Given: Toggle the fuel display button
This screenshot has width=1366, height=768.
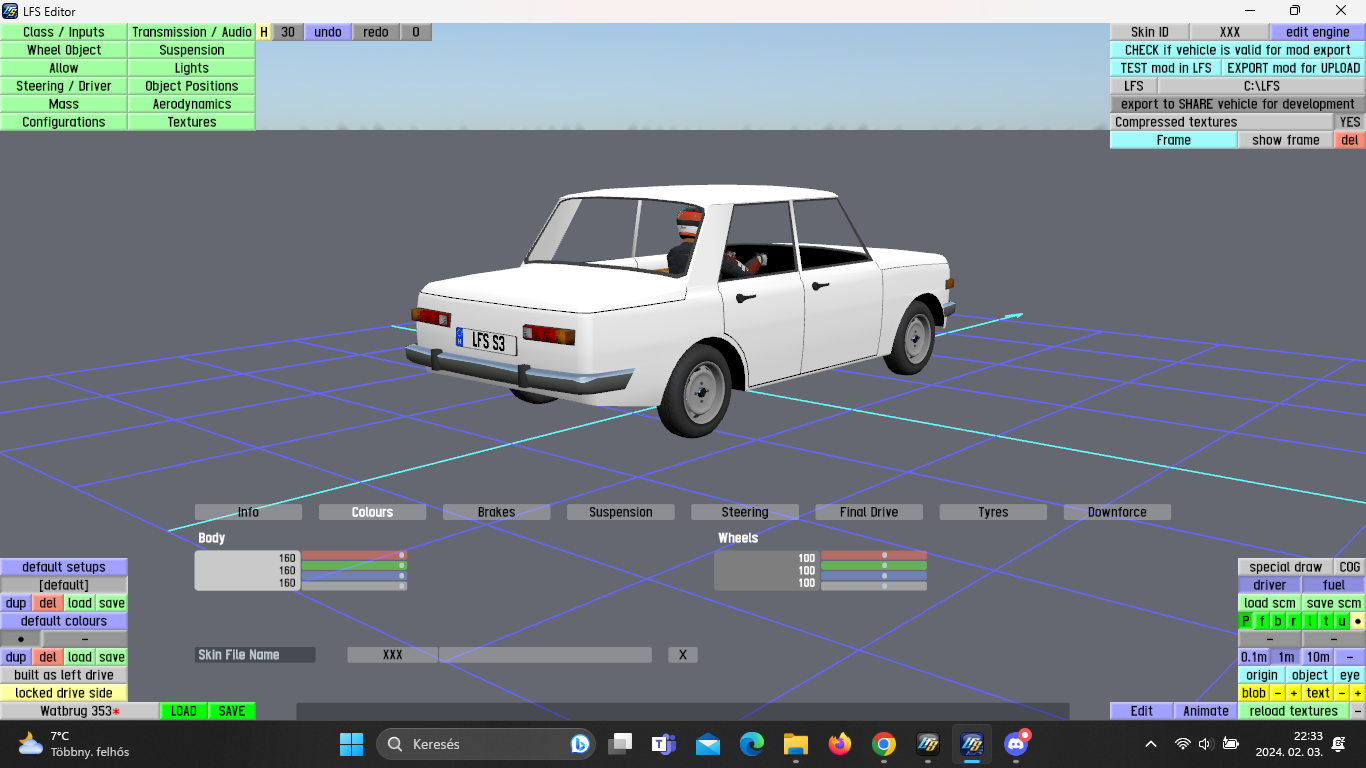Looking at the screenshot, I should (x=1334, y=585).
